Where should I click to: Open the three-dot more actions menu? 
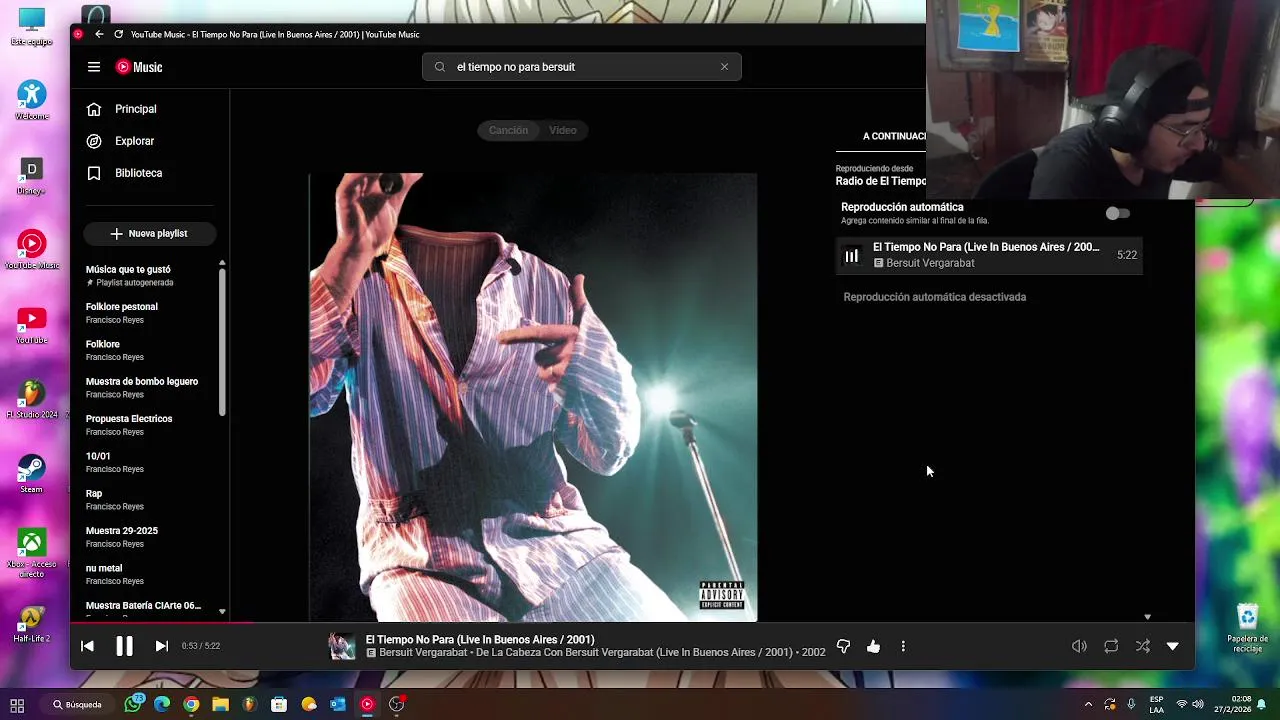pos(903,646)
